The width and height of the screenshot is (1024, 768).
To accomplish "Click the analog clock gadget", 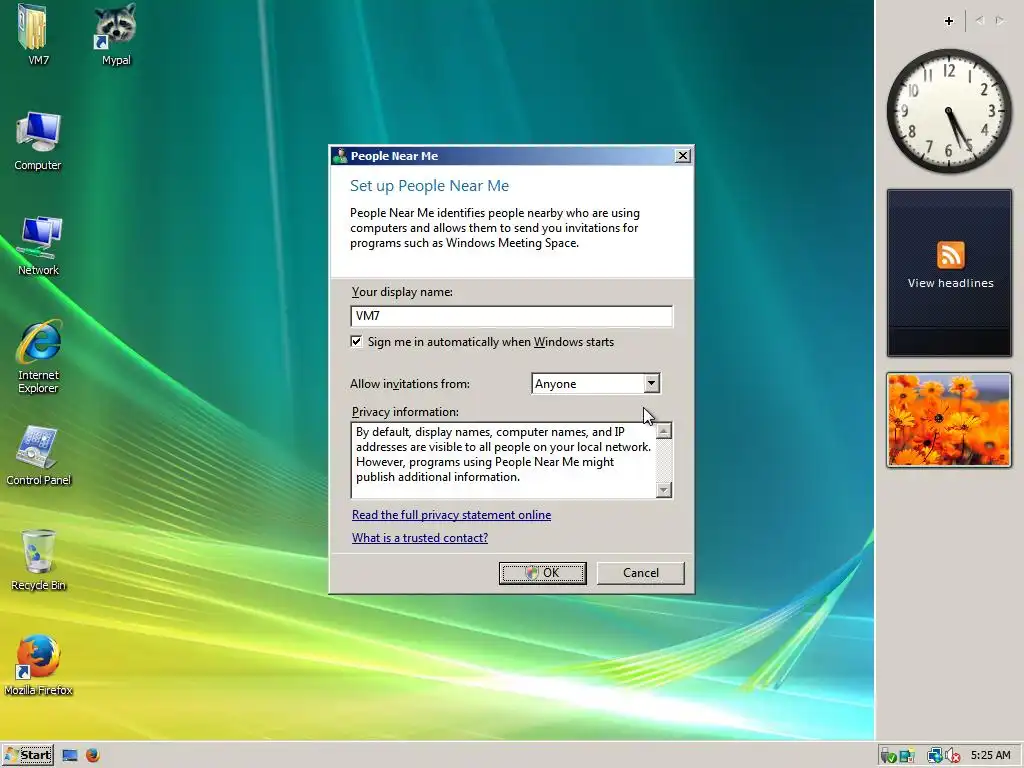I will (x=949, y=111).
